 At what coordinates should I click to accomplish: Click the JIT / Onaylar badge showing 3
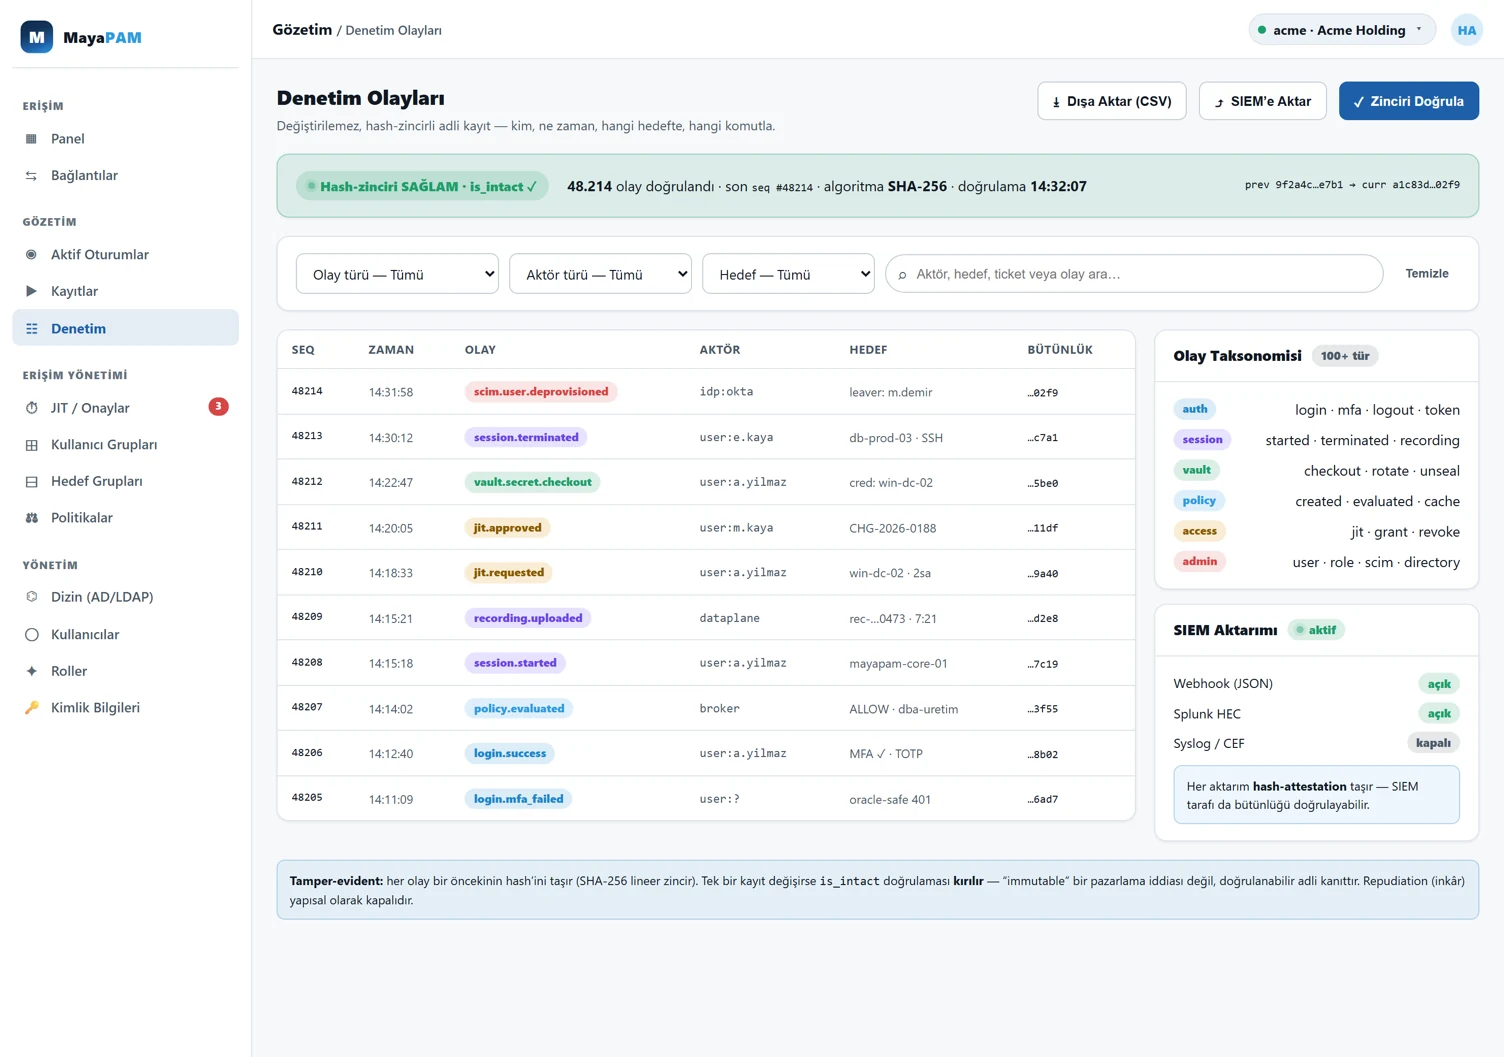tap(218, 407)
